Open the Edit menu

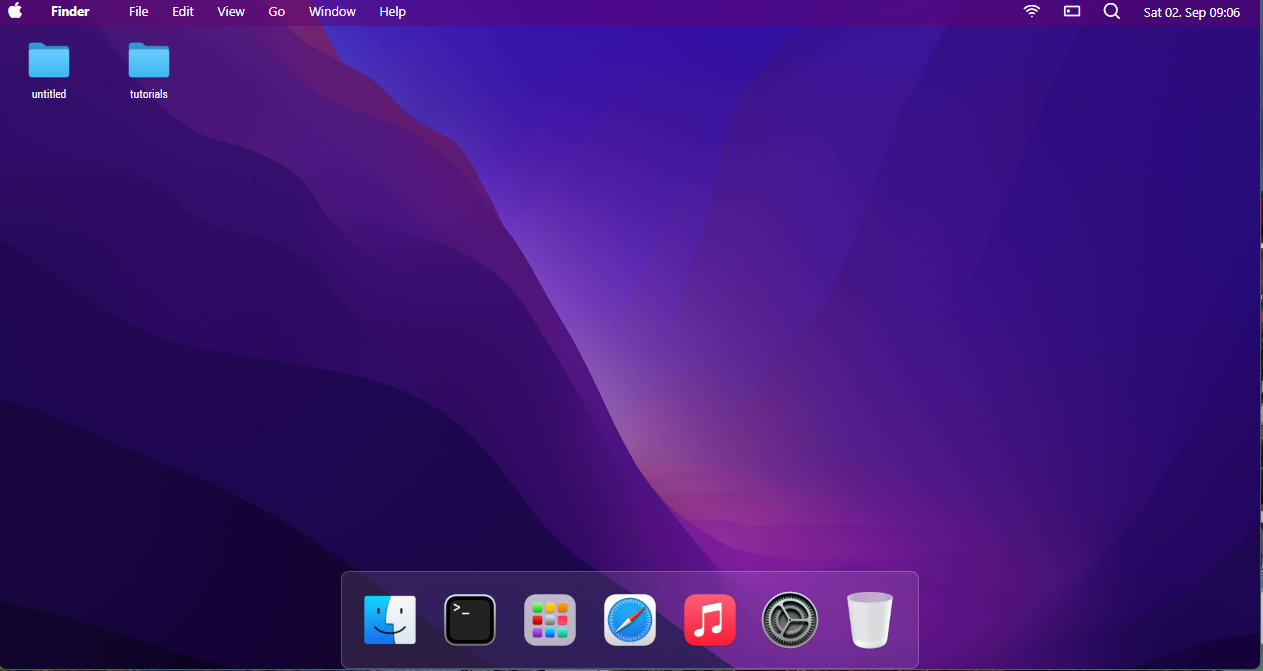183,12
